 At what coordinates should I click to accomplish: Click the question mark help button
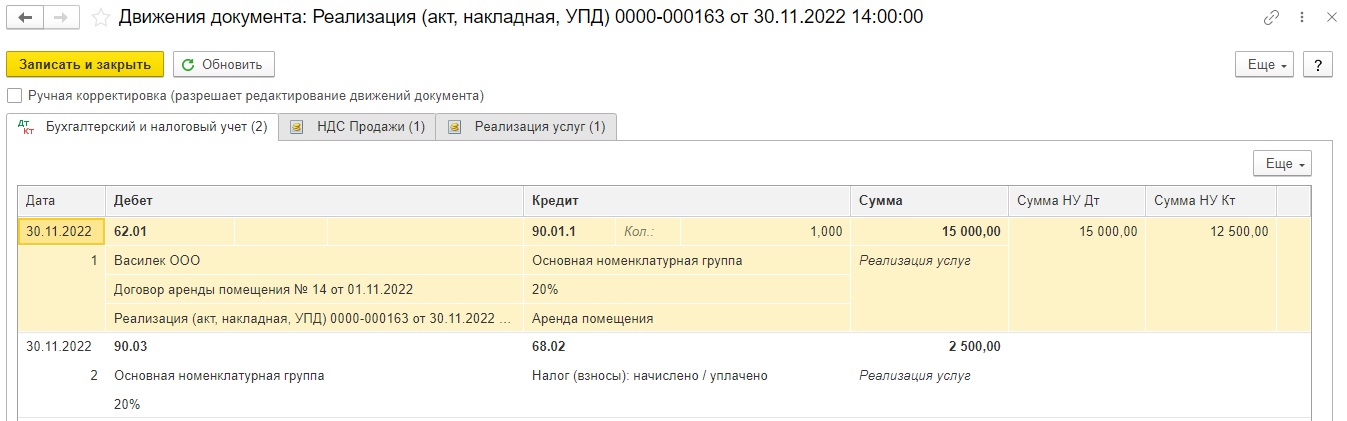(x=1318, y=64)
